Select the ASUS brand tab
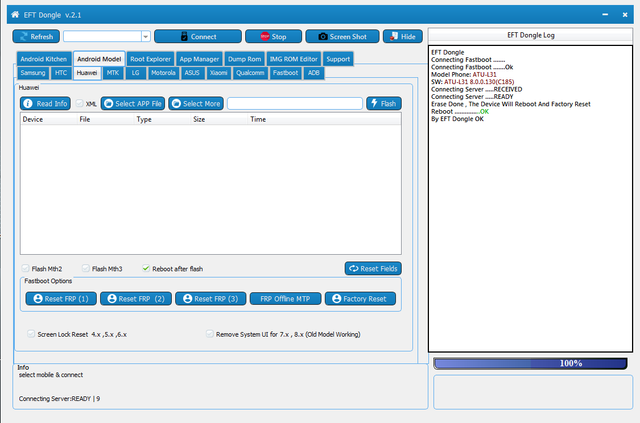The height and width of the screenshot is (423, 640). click(192, 73)
